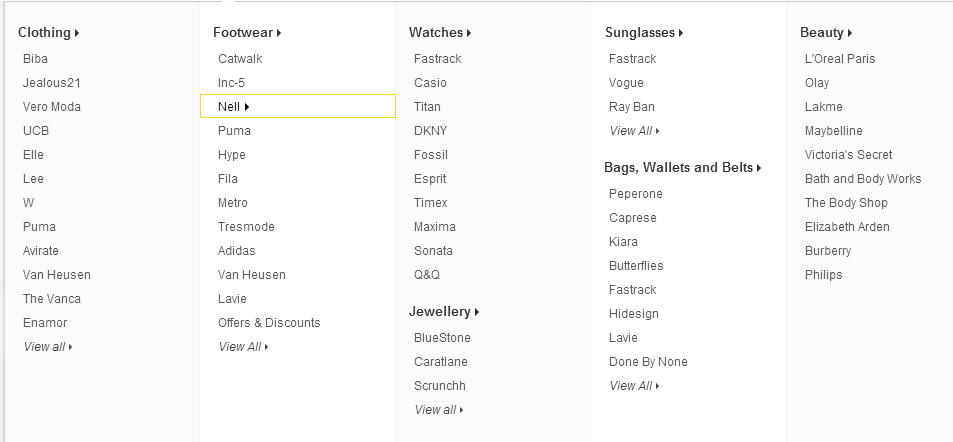View all Footwear brands
This screenshot has width=953, height=442.
[x=243, y=347]
